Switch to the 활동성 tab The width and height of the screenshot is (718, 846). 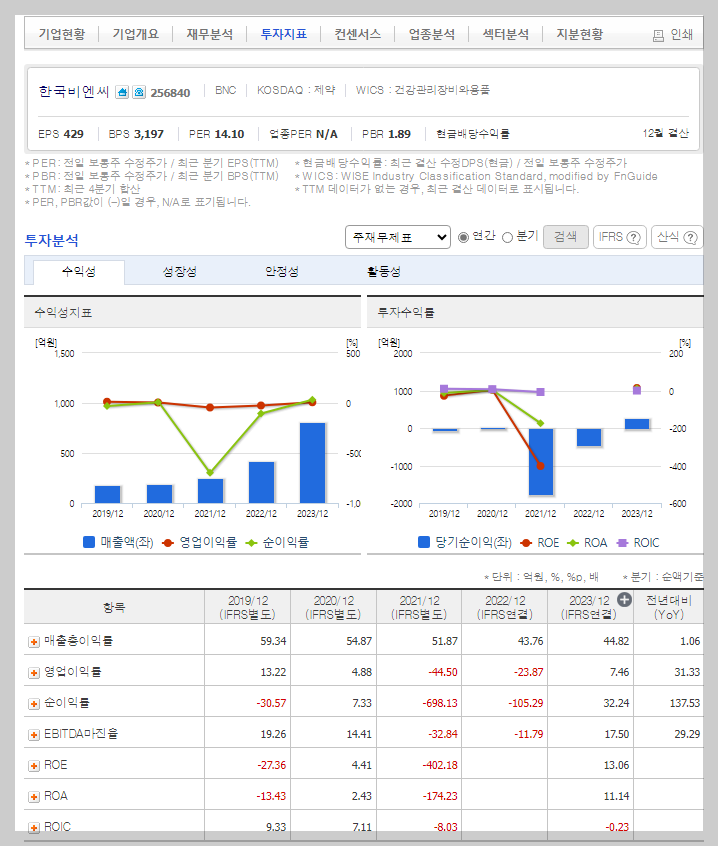(384, 271)
